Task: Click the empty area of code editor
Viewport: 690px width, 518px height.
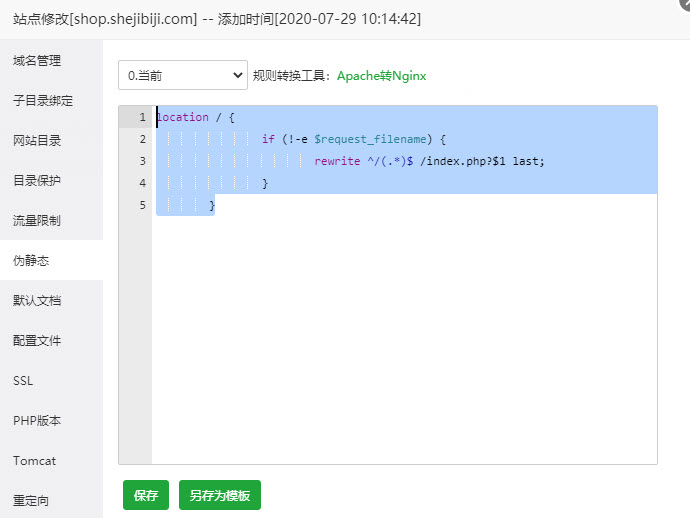Action: pos(400,340)
